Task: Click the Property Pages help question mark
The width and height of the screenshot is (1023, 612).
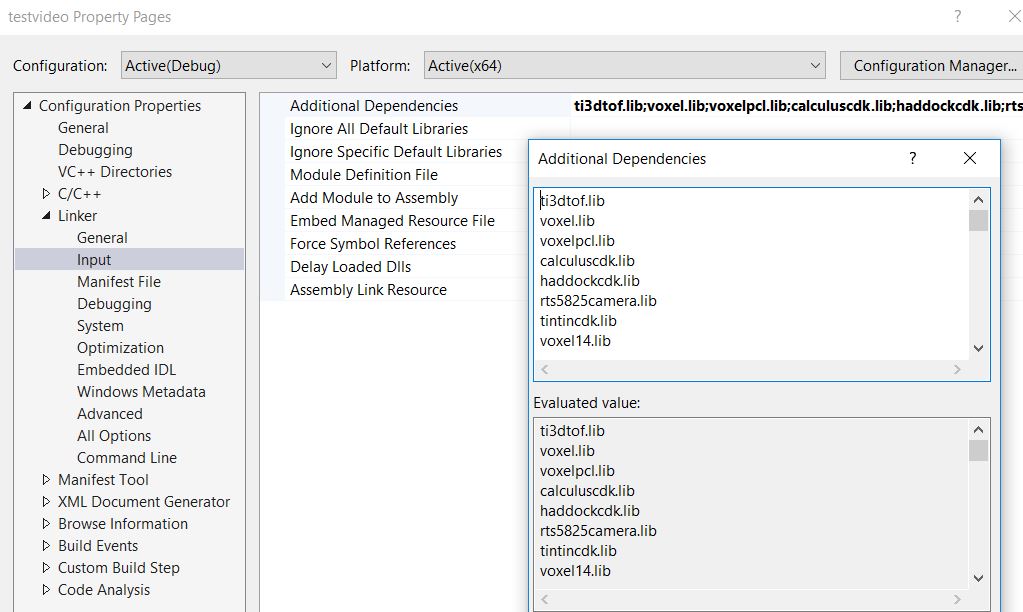Action: [x=956, y=16]
